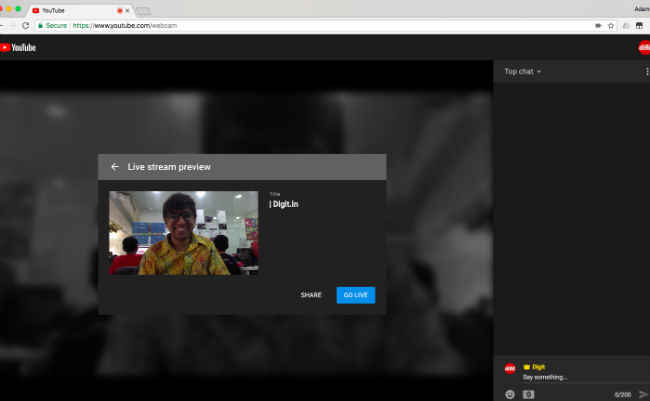Reload the page in browser

pos(26,26)
